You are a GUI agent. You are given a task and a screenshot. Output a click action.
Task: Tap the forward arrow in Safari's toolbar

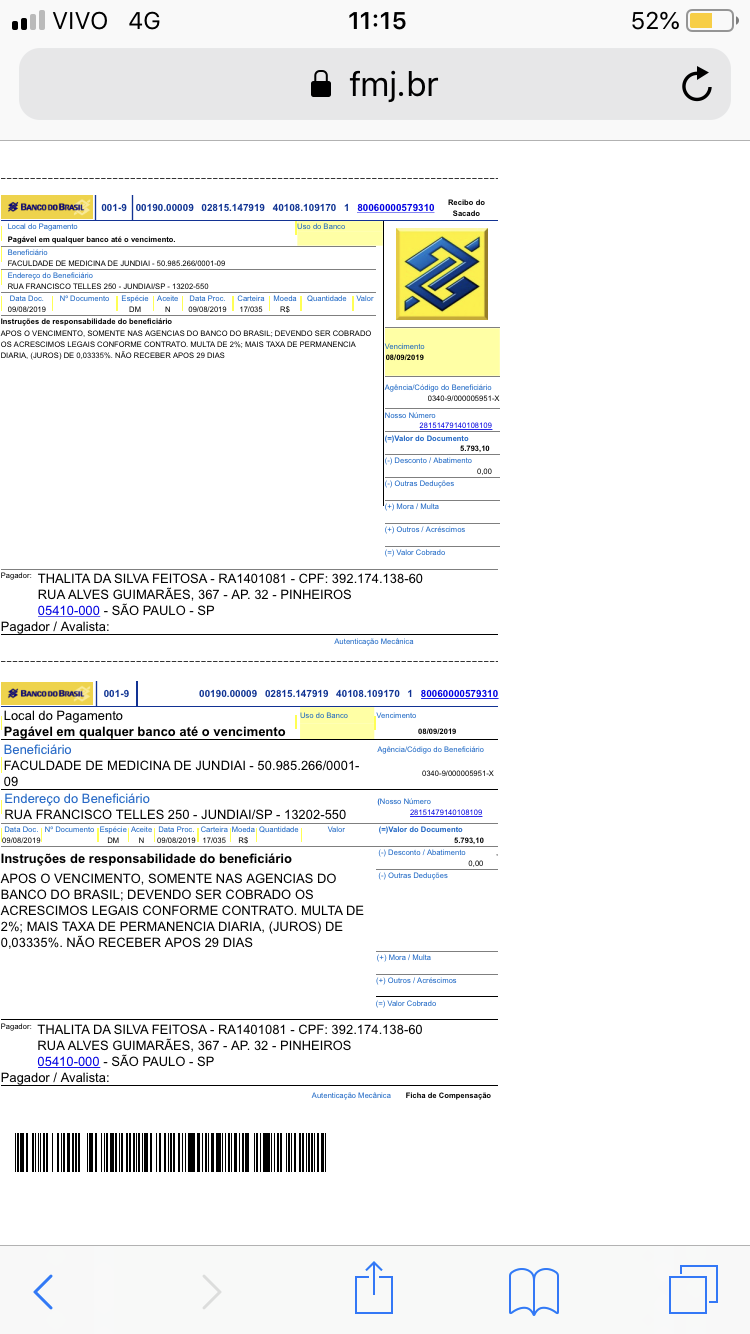(211, 1291)
